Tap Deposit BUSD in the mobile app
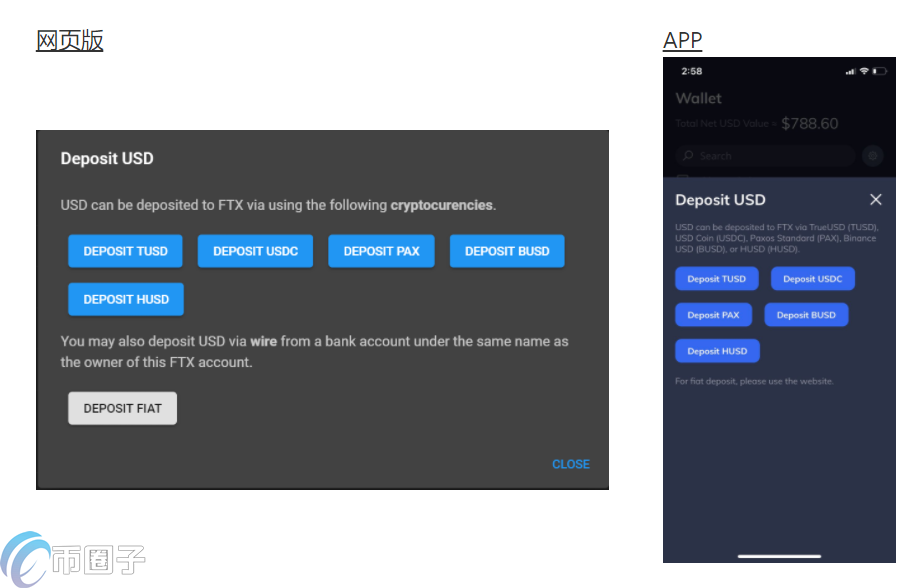Screen dimensions: 904x588 coord(806,315)
